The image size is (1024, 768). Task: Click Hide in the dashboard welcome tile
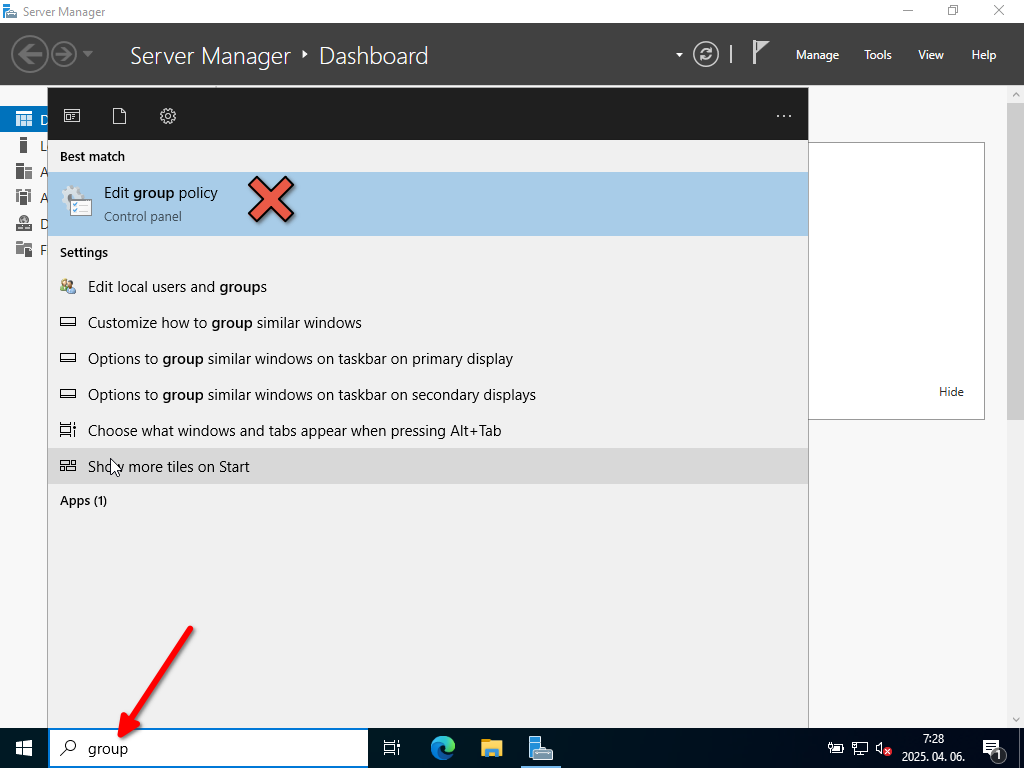[951, 392]
